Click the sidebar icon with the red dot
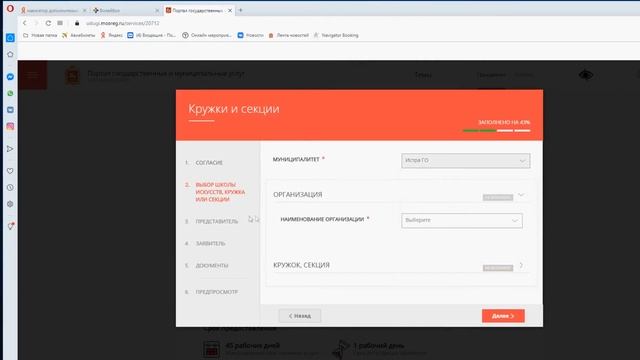The width and height of the screenshot is (640, 360). [10, 226]
